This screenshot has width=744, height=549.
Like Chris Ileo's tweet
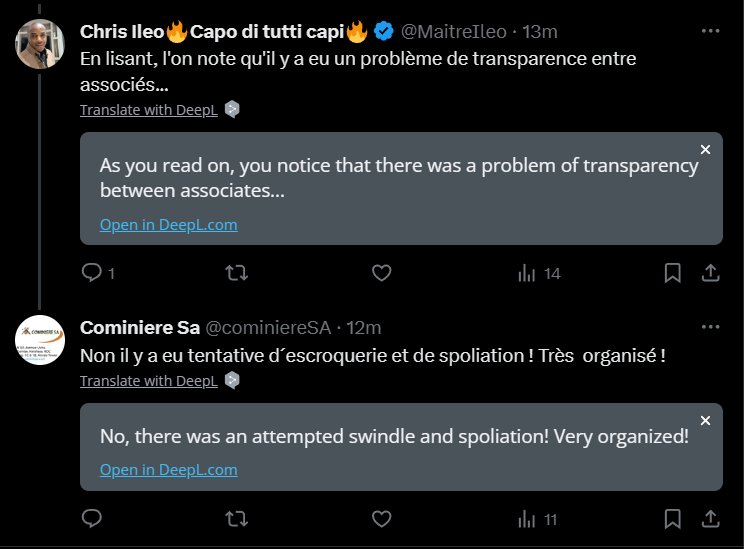click(x=381, y=273)
